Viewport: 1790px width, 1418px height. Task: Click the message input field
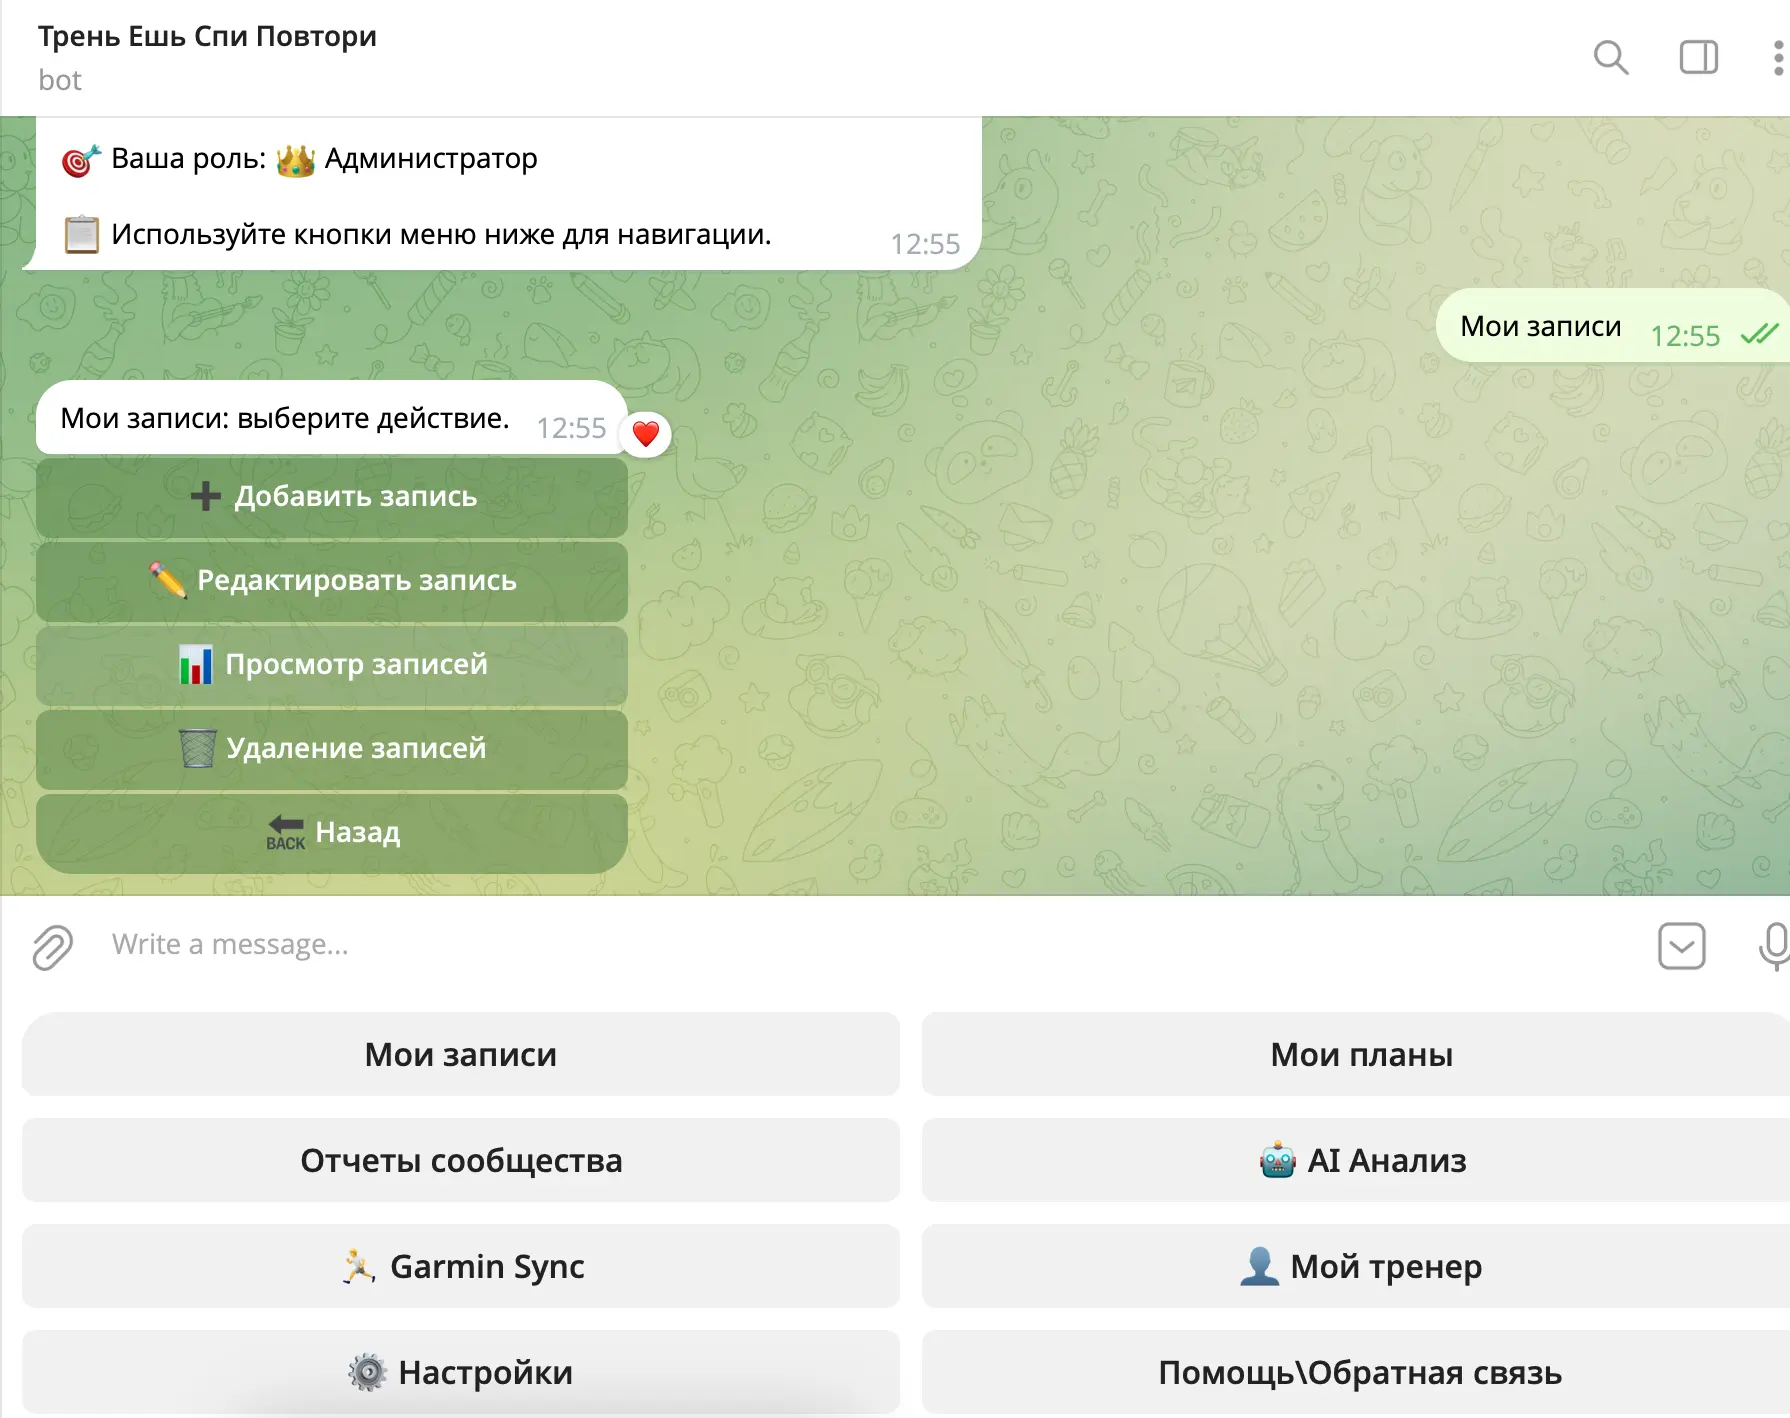tap(870, 945)
